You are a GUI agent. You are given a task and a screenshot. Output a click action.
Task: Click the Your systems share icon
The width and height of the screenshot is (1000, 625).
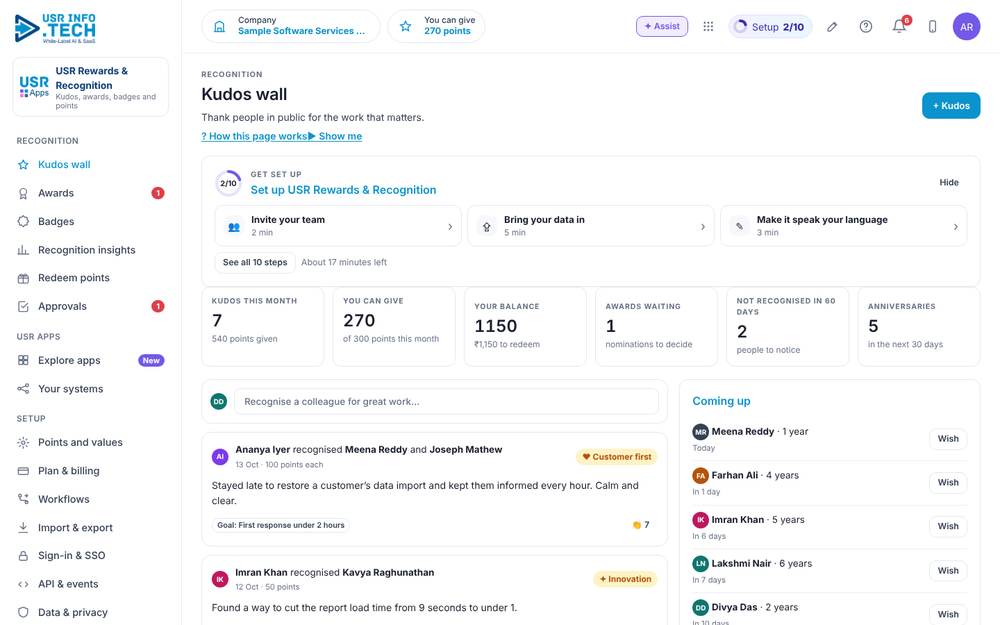23,389
